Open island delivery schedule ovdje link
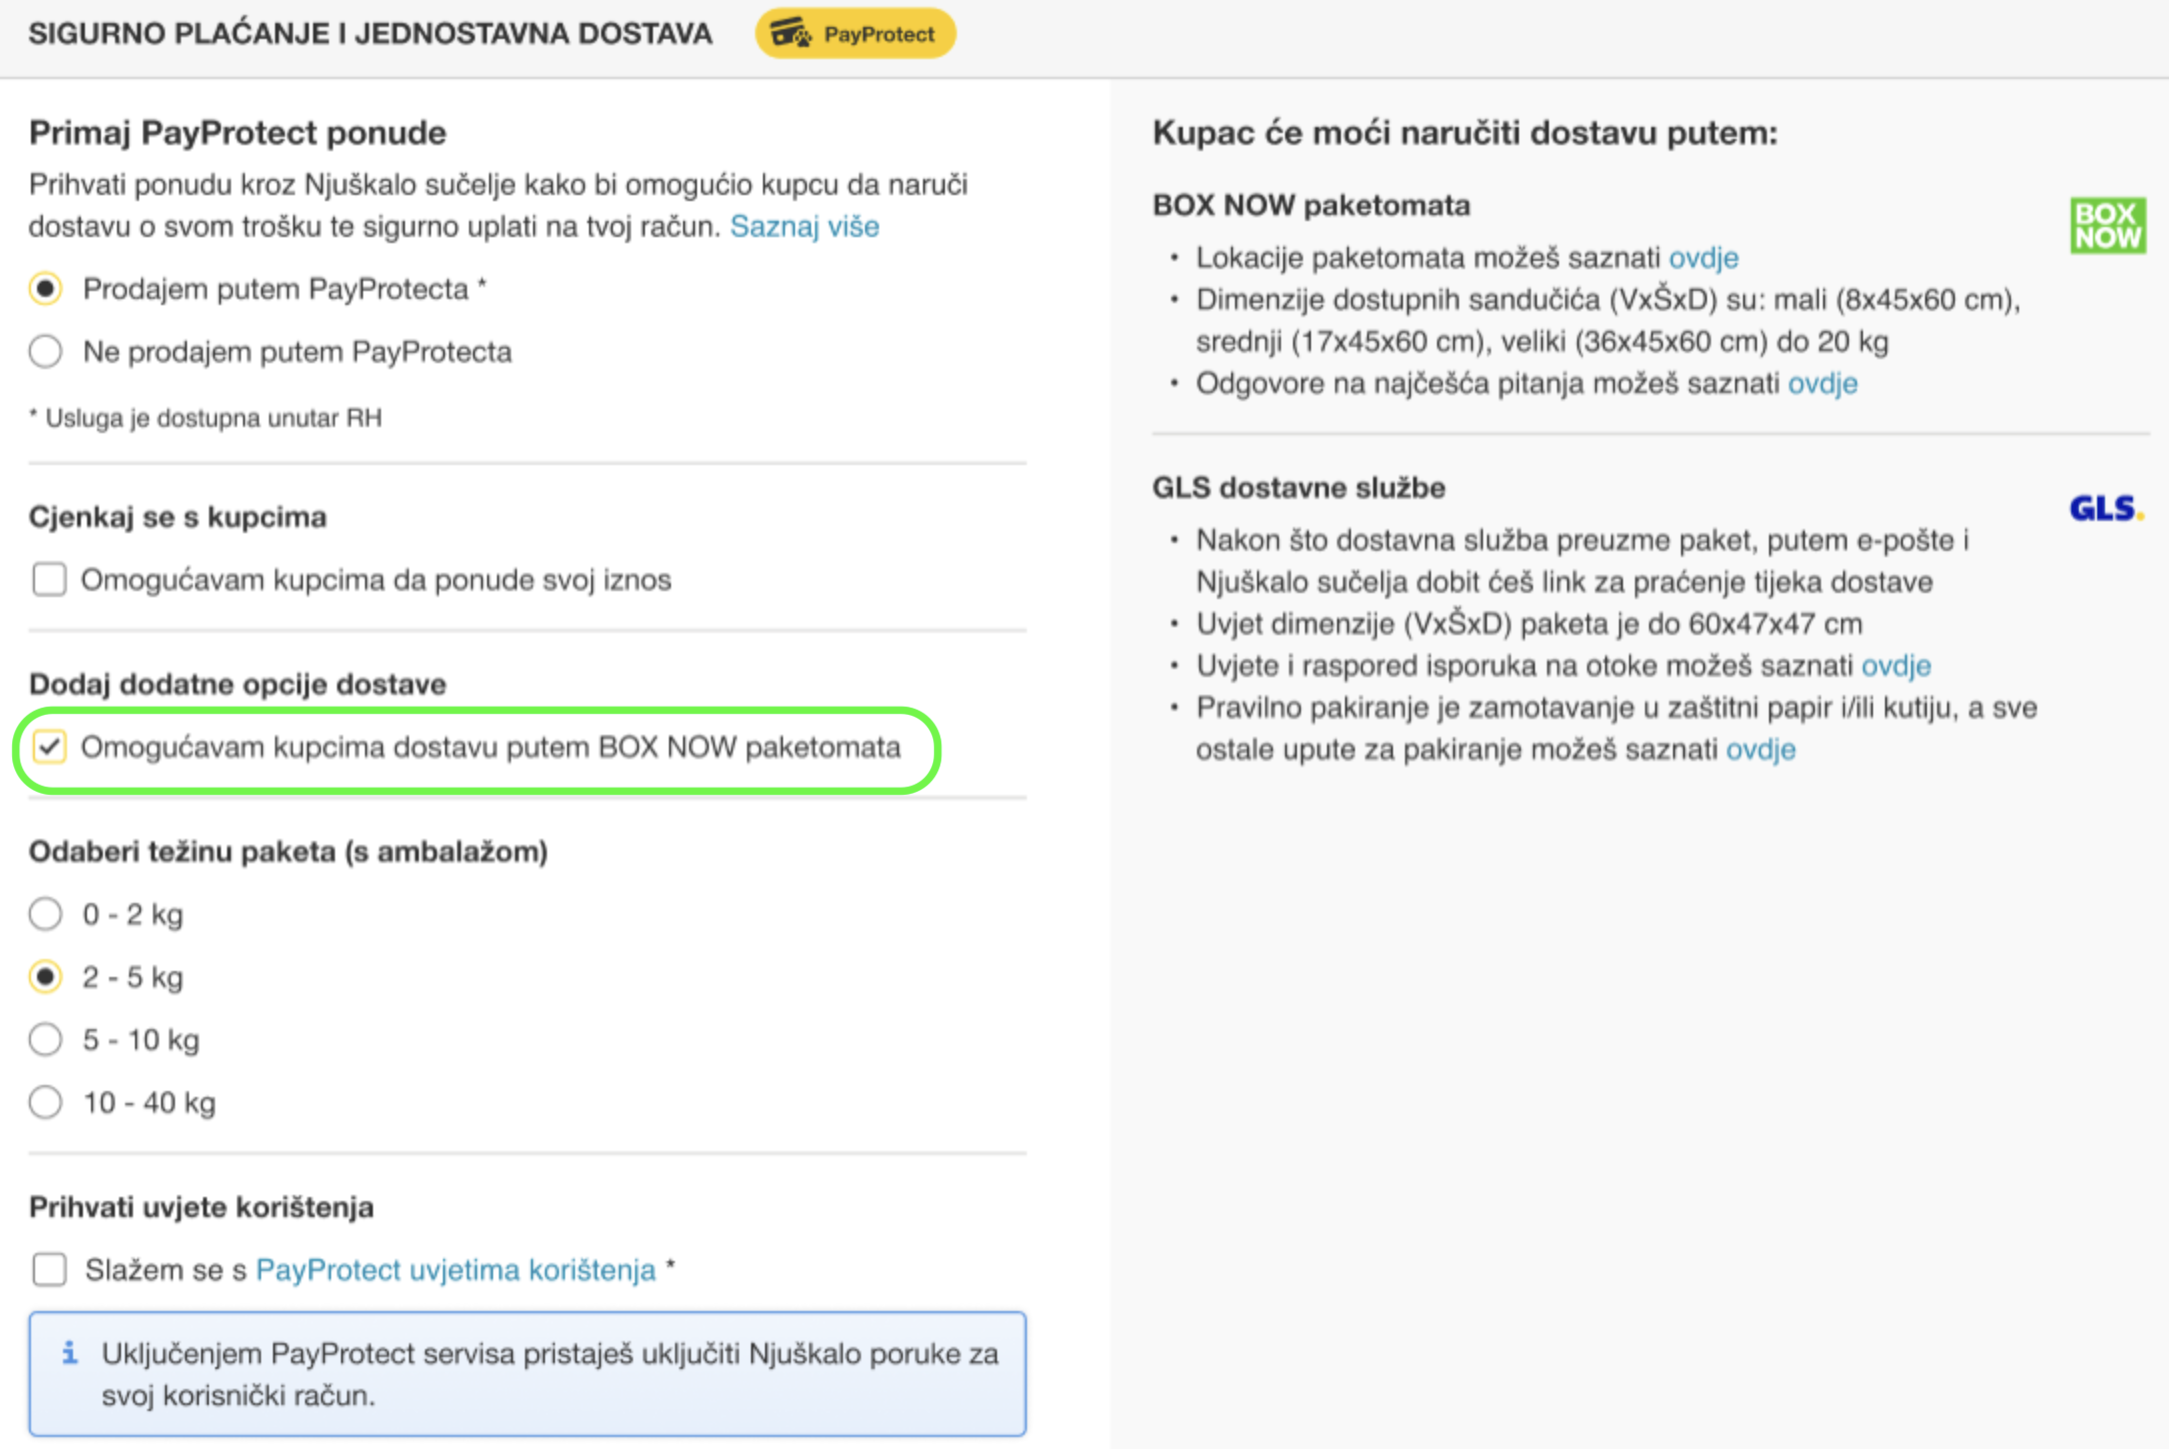This screenshot has width=2169, height=1449. point(1895,666)
